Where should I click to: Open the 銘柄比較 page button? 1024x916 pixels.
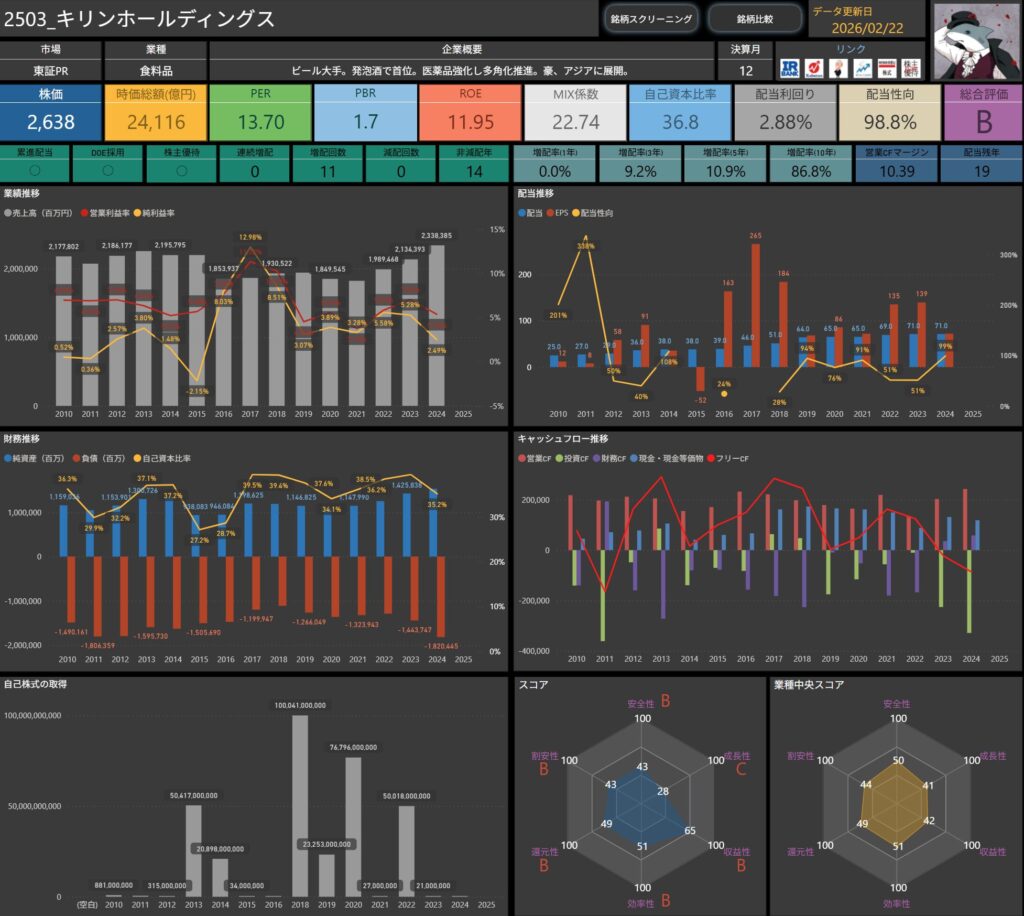click(755, 19)
